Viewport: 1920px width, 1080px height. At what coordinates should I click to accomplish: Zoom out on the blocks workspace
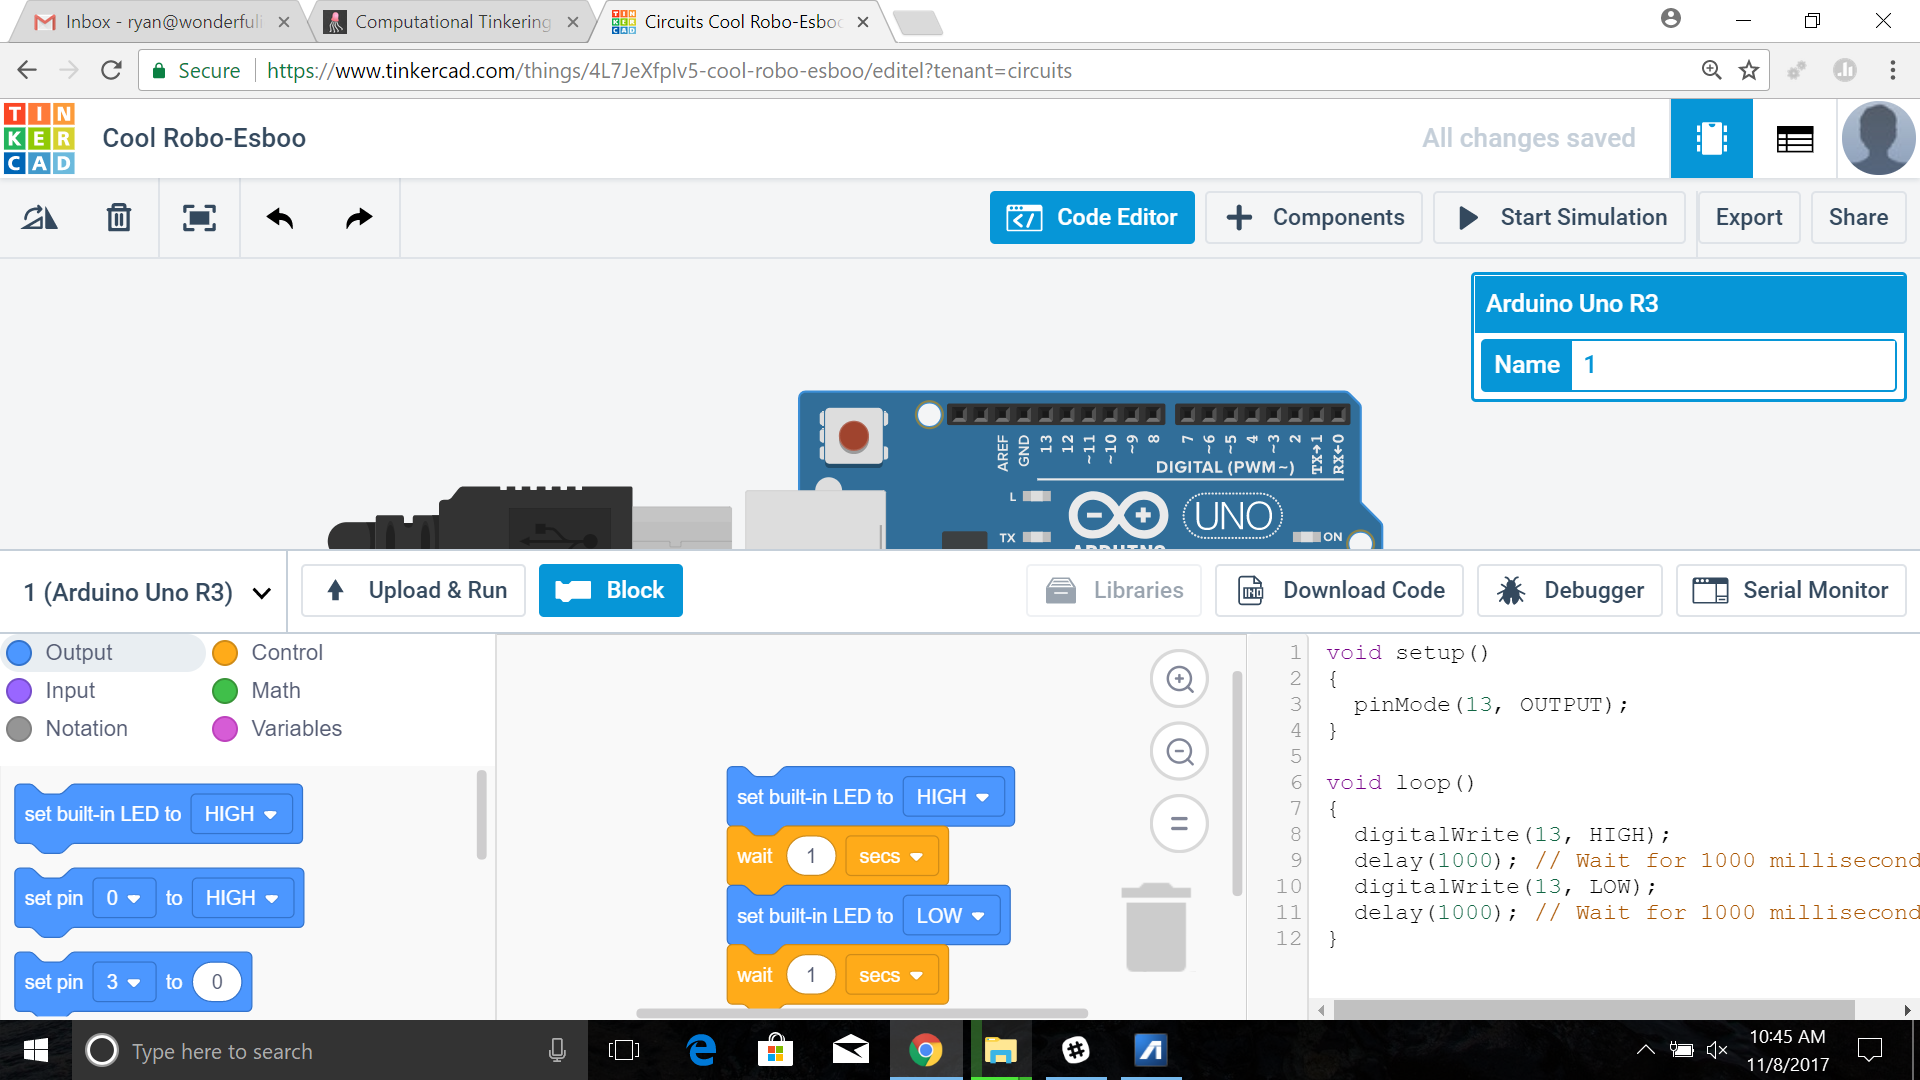1180,751
